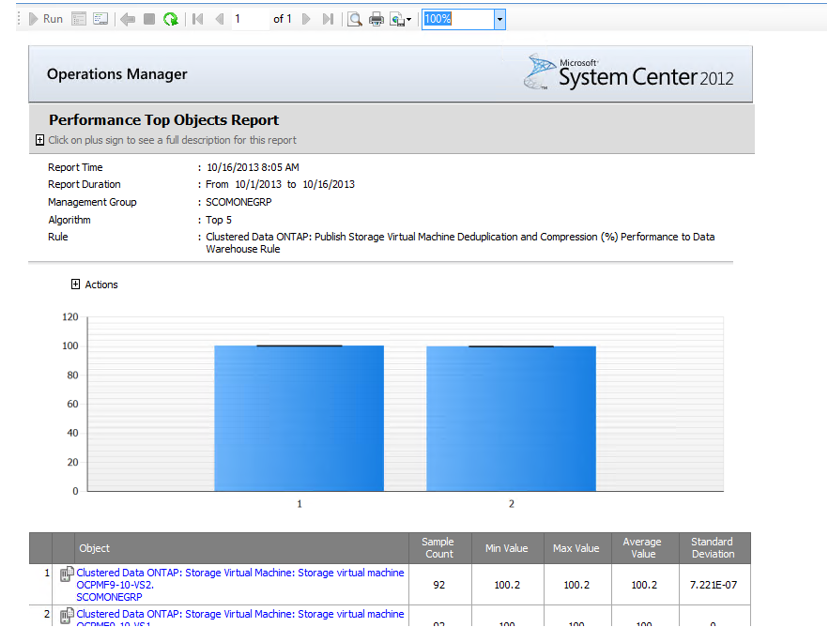Toggle Print Layout preview icon
The image size is (827, 634).
(354, 19)
